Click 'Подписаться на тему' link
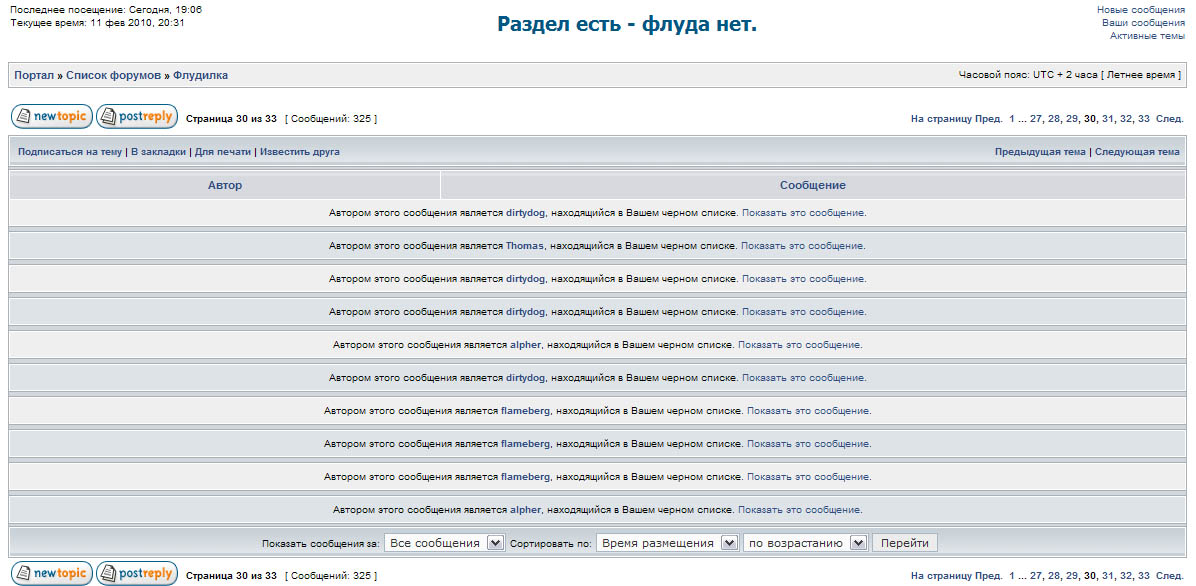Viewport: 1196px width, 586px height. (x=69, y=152)
